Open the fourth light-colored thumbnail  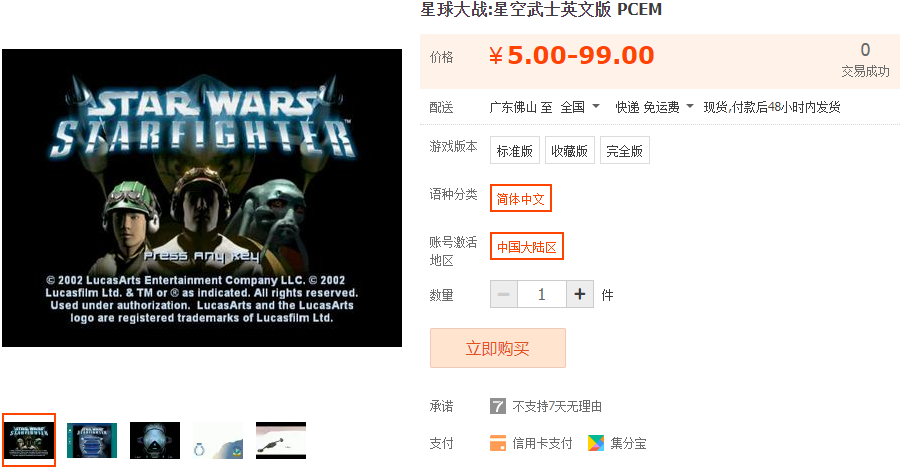coord(218,440)
